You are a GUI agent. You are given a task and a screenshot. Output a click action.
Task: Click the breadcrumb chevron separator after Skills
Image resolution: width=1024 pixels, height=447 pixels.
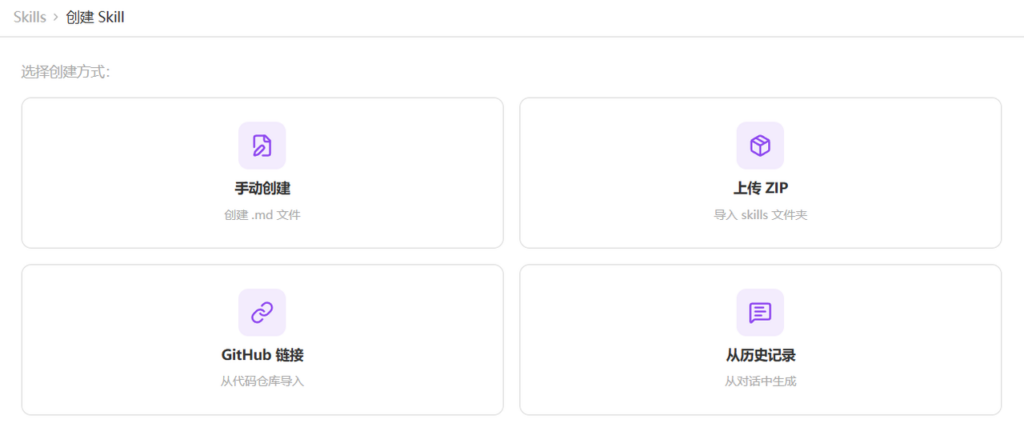(x=56, y=17)
